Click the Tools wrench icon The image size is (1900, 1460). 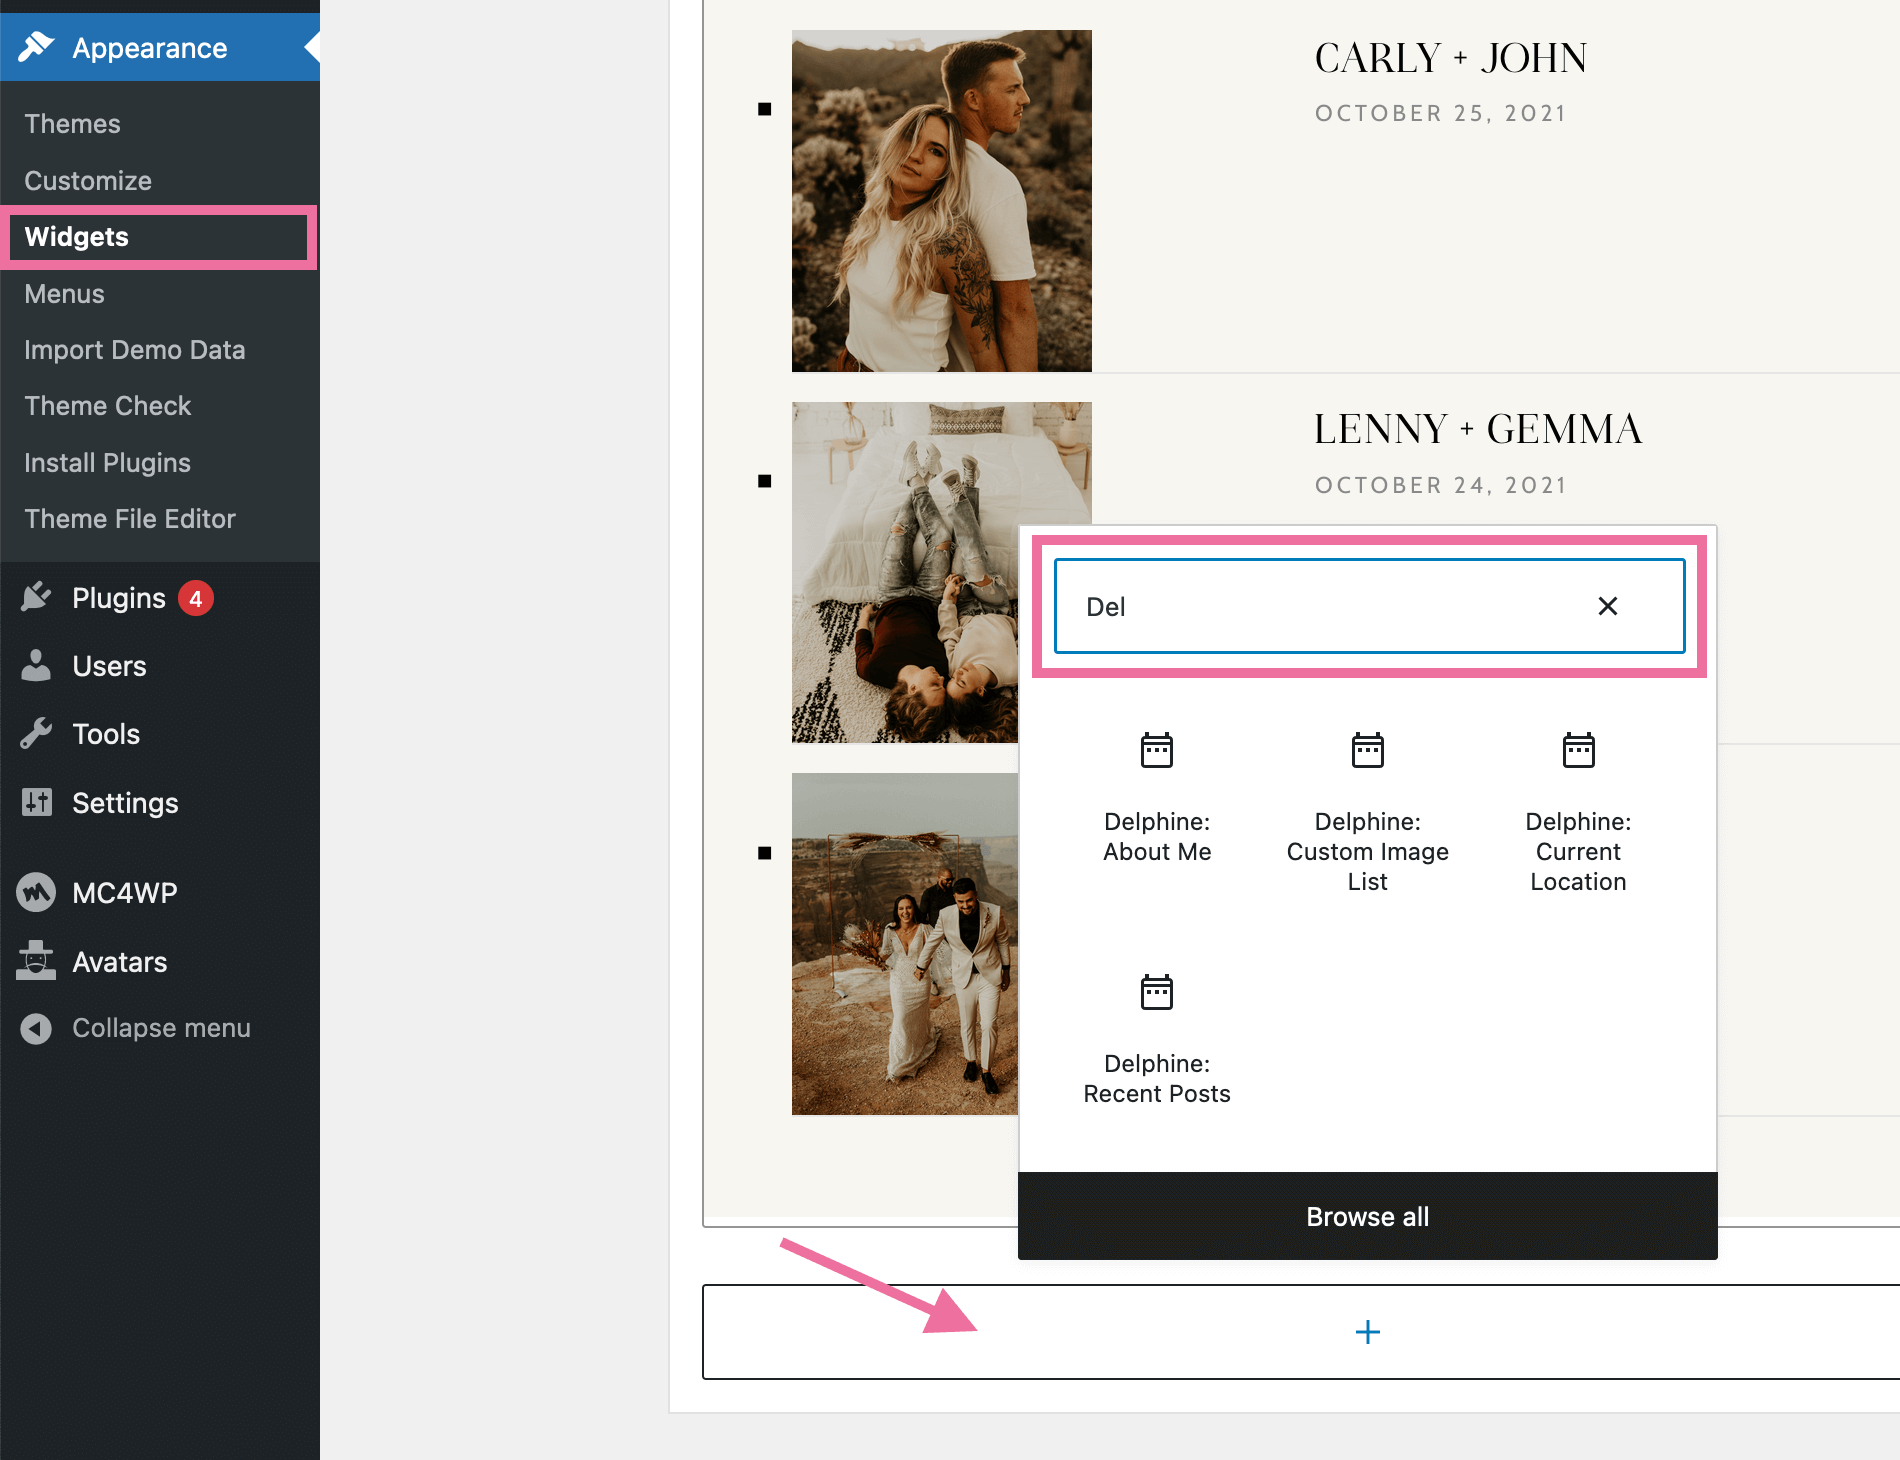pyautogui.click(x=36, y=734)
